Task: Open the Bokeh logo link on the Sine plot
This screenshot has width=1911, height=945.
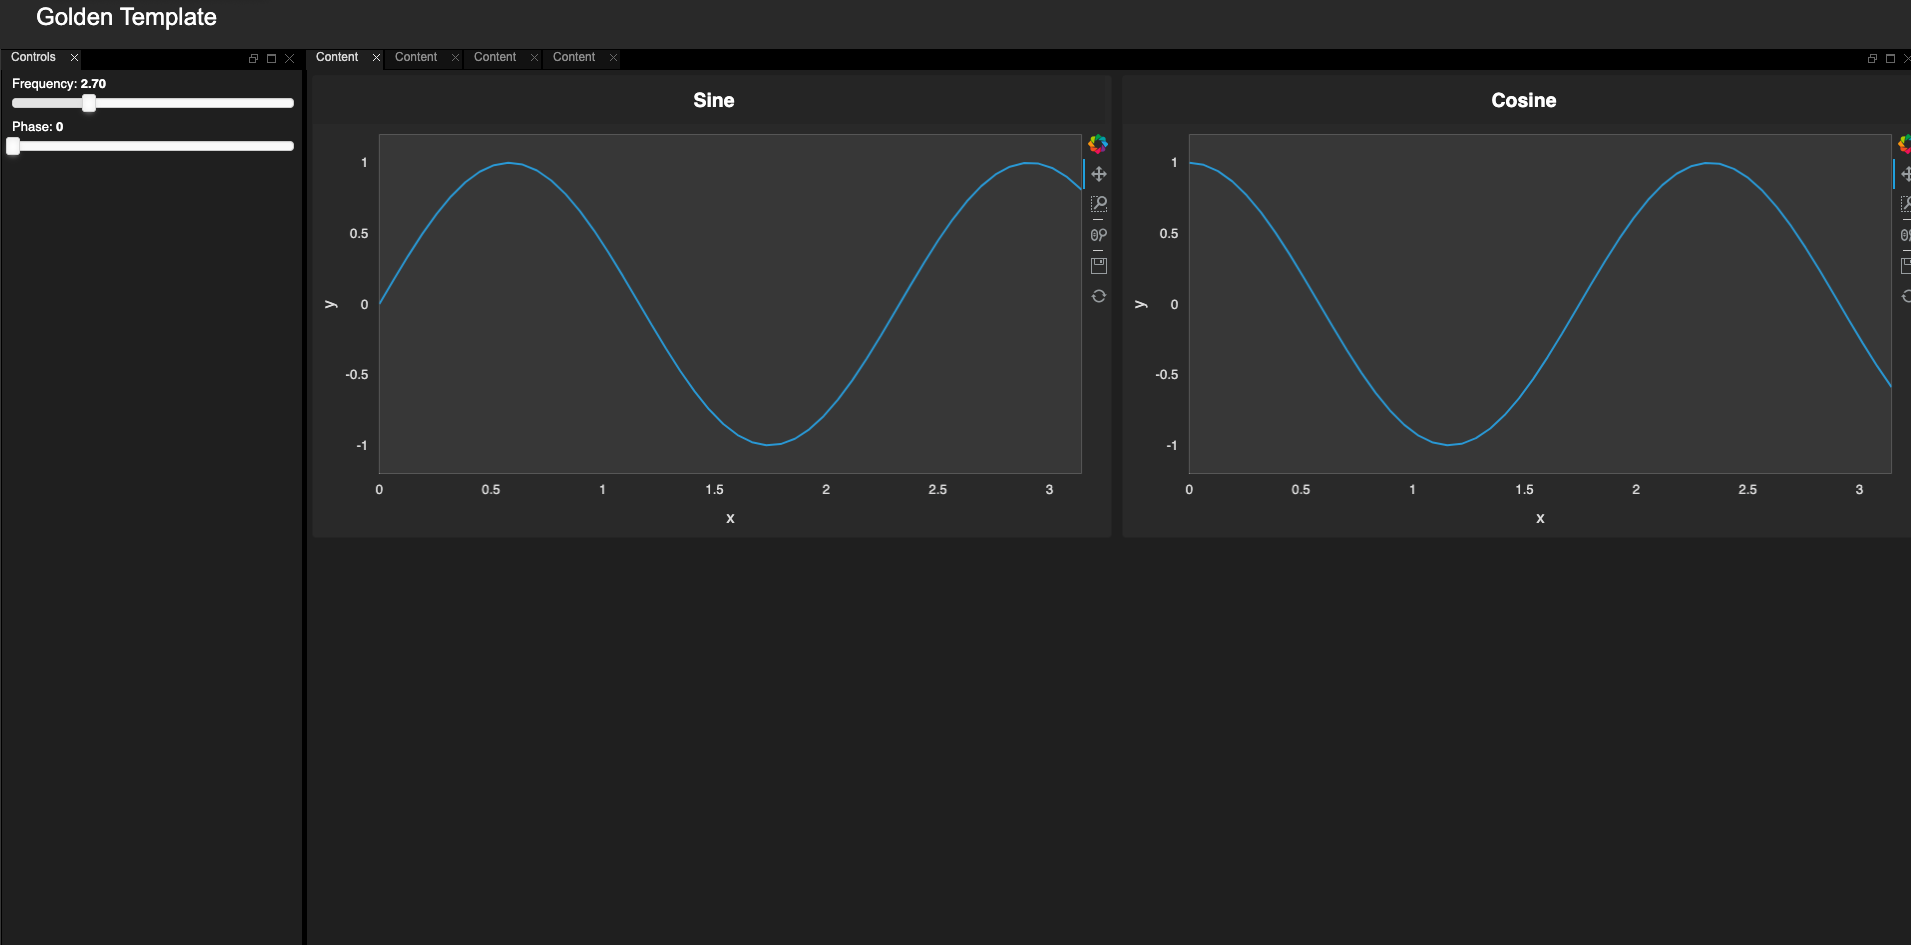Action: pyautogui.click(x=1099, y=144)
